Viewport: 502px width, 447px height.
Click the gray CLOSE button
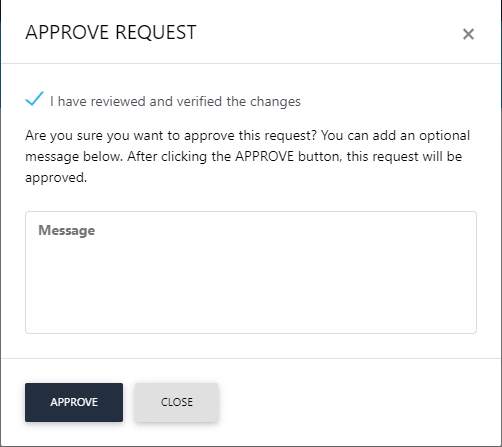pos(177,402)
